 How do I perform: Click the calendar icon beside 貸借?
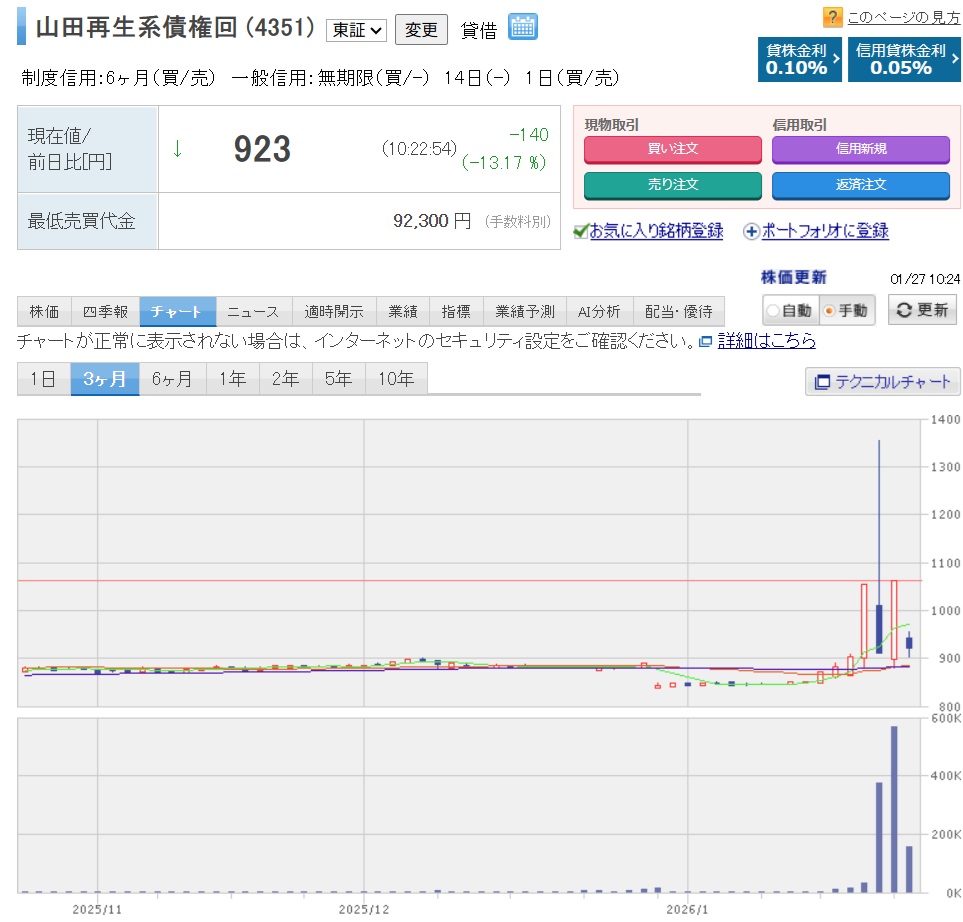tap(522, 27)
